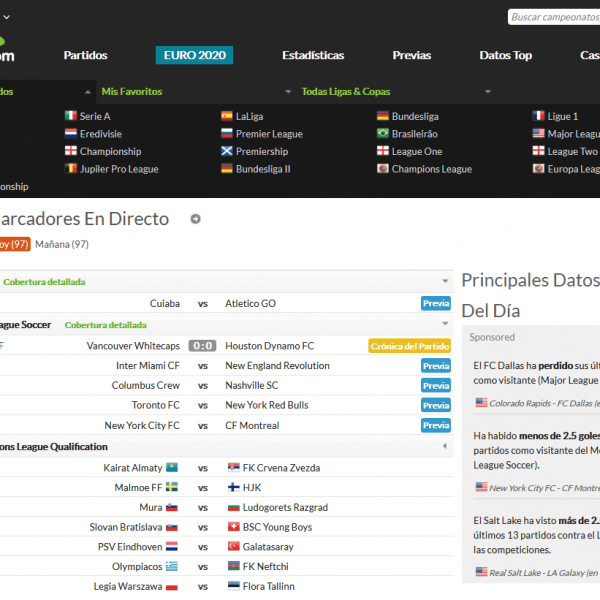Switch to the Mañana (97) tab
Image resolution: width=600 pixels, height=600 pixels.
[62, 244]
